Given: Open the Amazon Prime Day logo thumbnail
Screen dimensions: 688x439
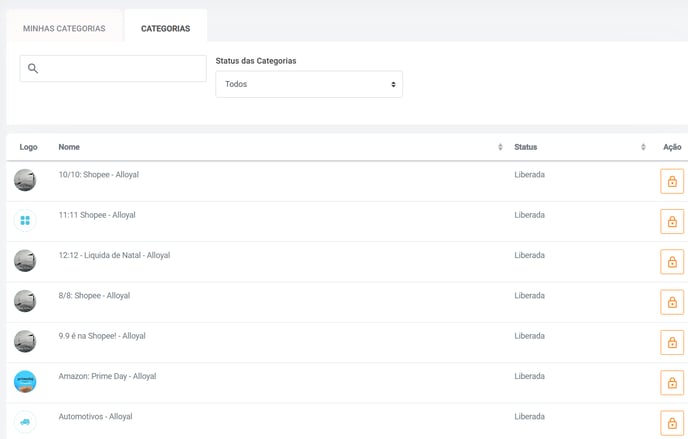Looking at the screenshot, I should click(x=25, y=382).
